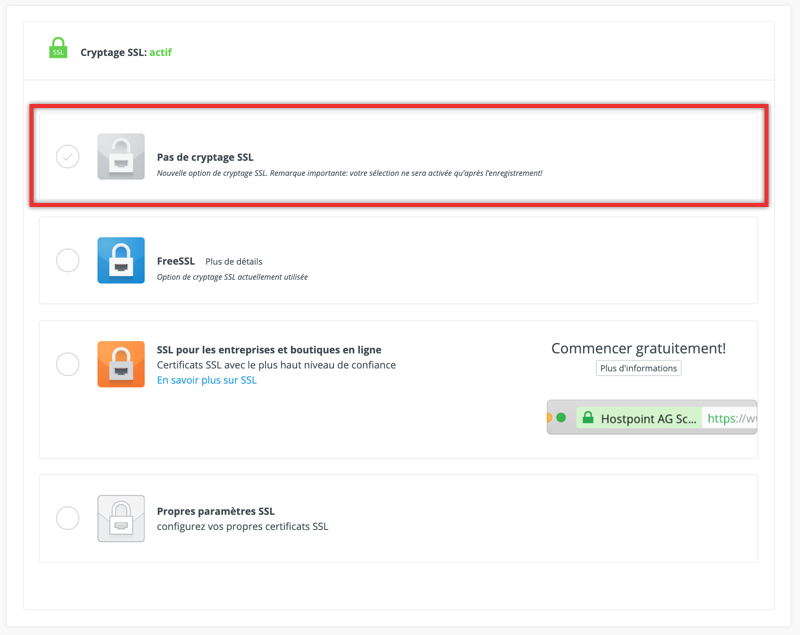Select the Pas de cryptage SSL radio button

pyautogui.click(x=67, y=157)
